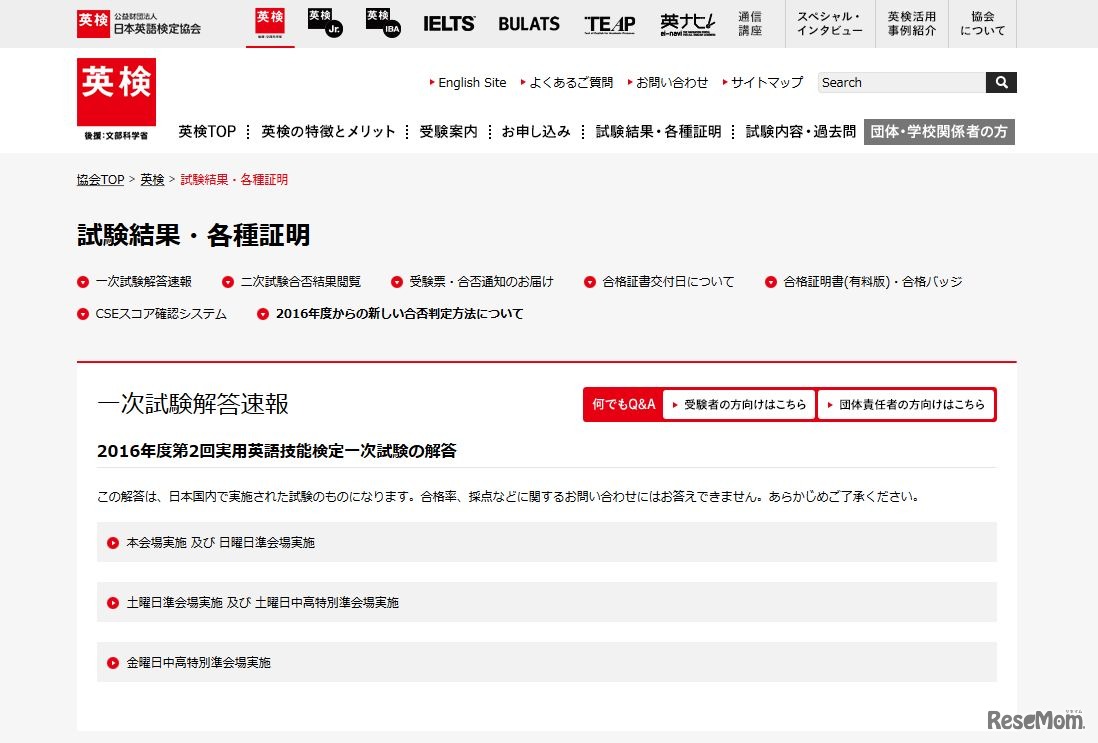Select 試験結果・各種証明 in main navigation
This screenshot has height=743, width=1098.
[658, 132]
